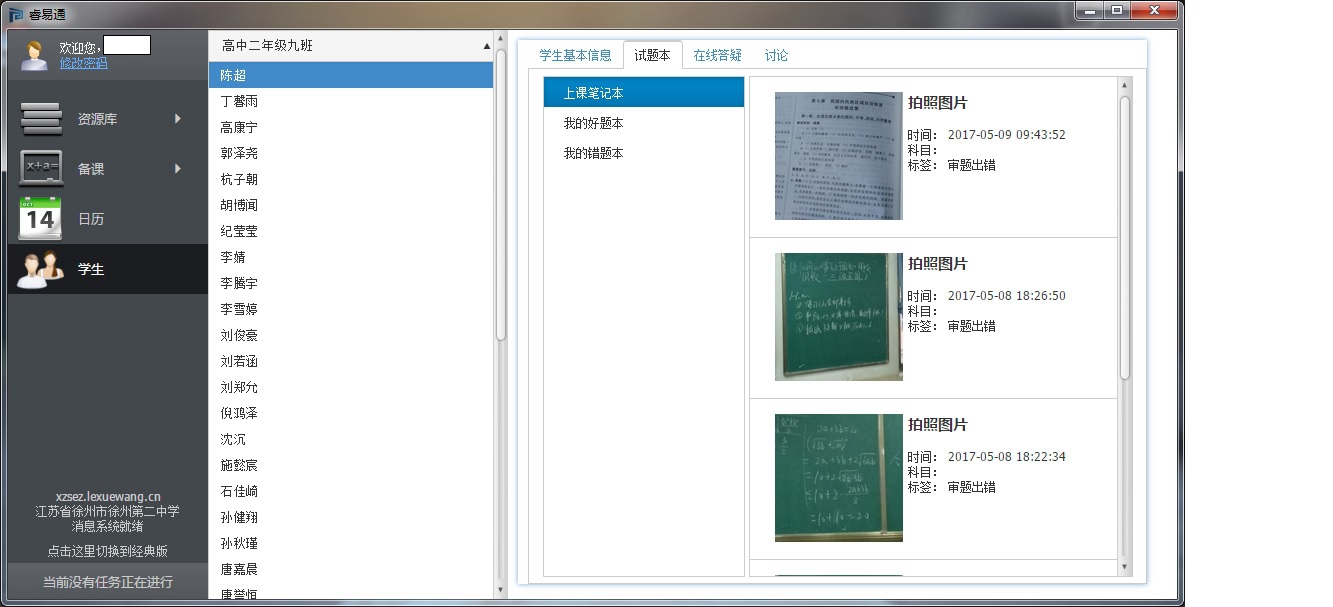Viewport: 1333px width, 607px height.
Task: Expand the 备课 submenu arrow
Action: pos(178,169)
